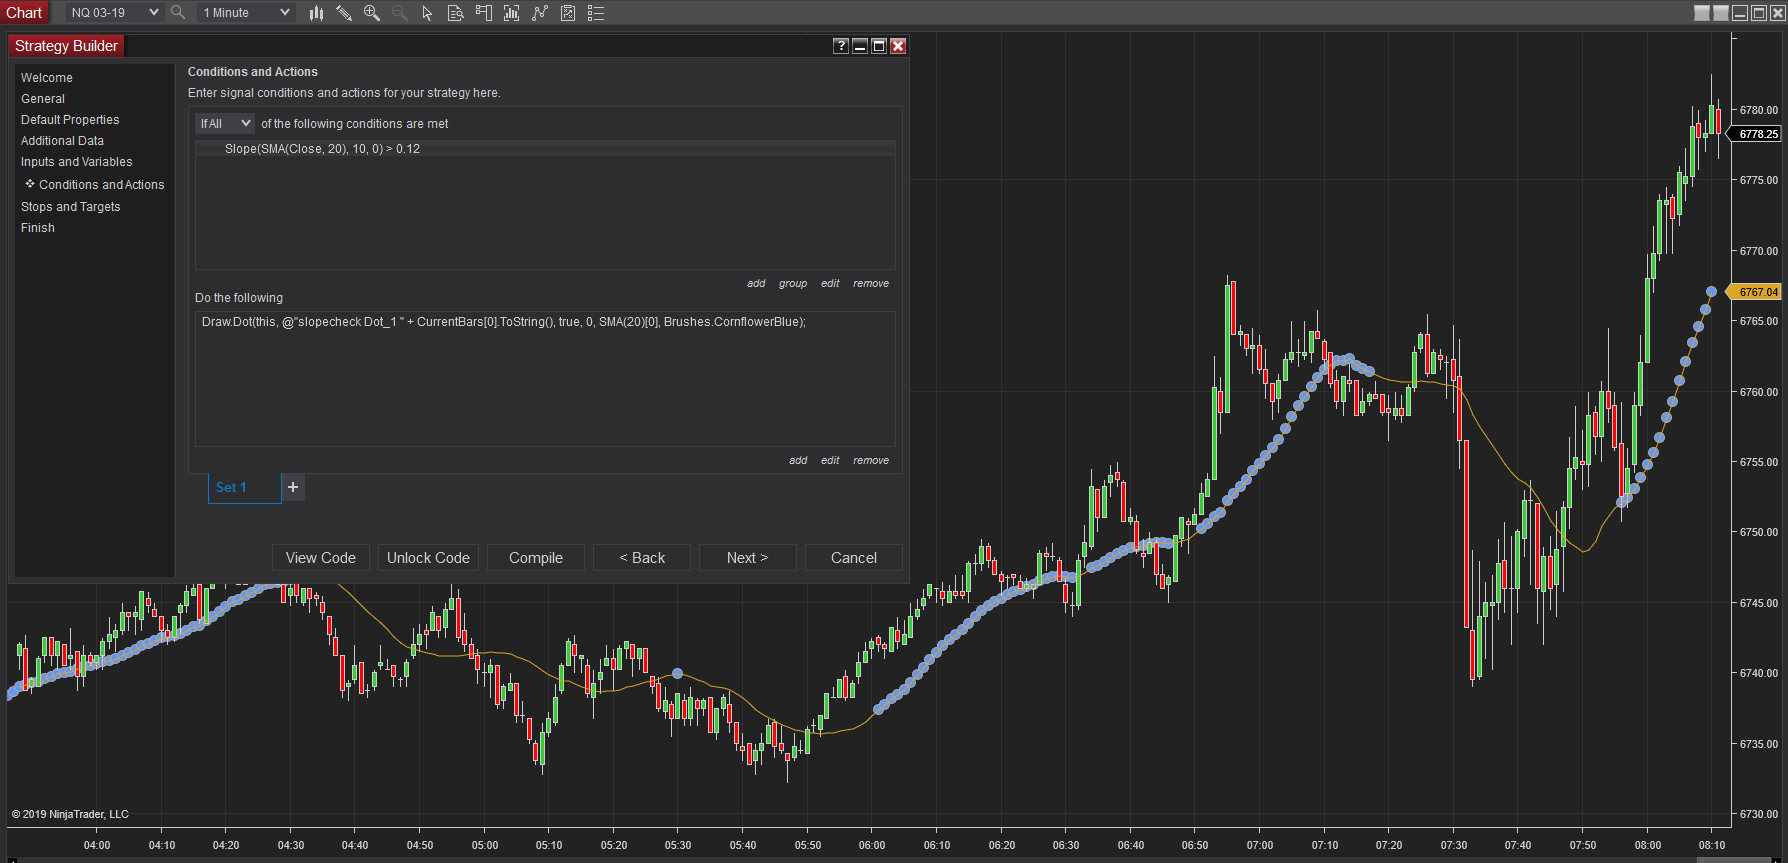This screenshot has width=1788, height=863.
Task: Click 'edit' link under the actions list
Action: (830, 461)
